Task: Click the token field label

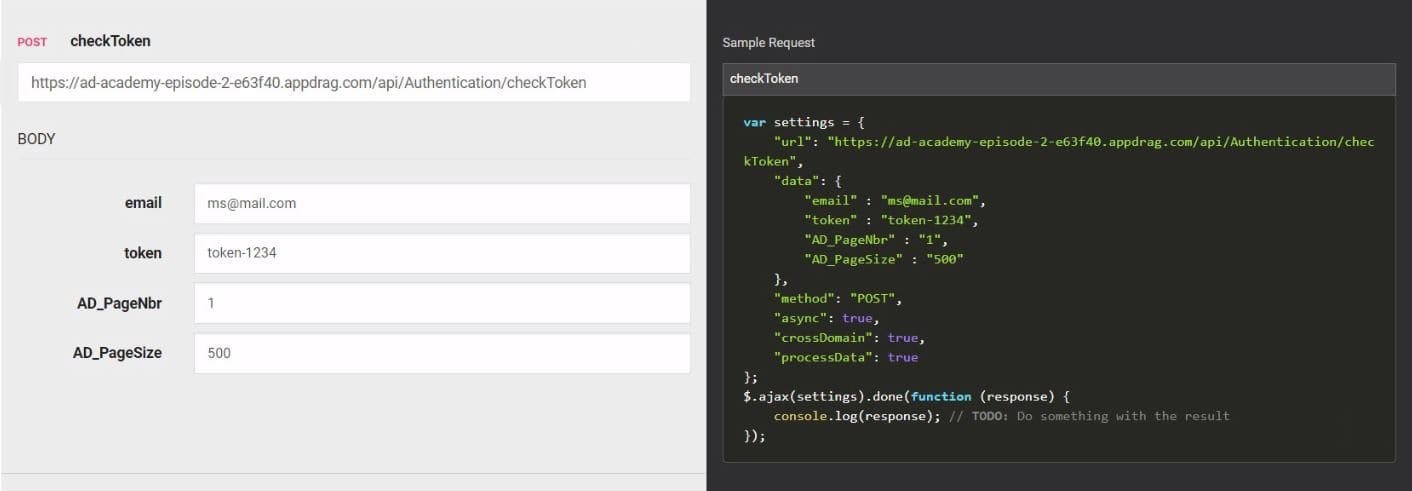Action: click(142, 253)
